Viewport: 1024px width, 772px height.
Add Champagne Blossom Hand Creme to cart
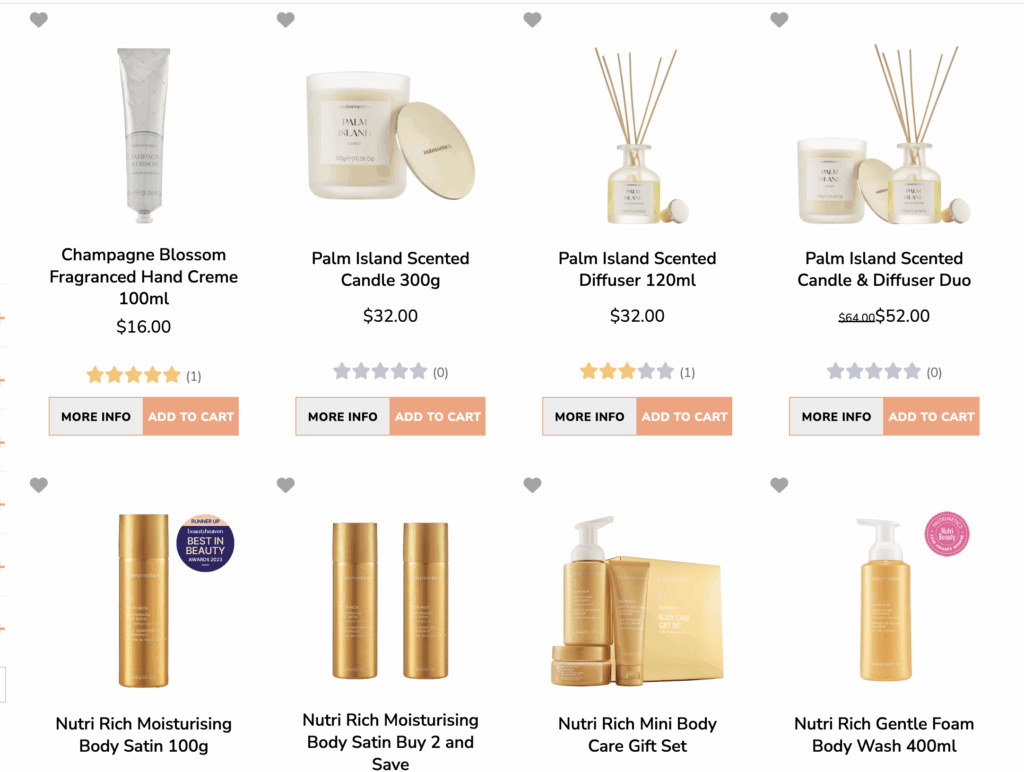[x=191, y=416]
